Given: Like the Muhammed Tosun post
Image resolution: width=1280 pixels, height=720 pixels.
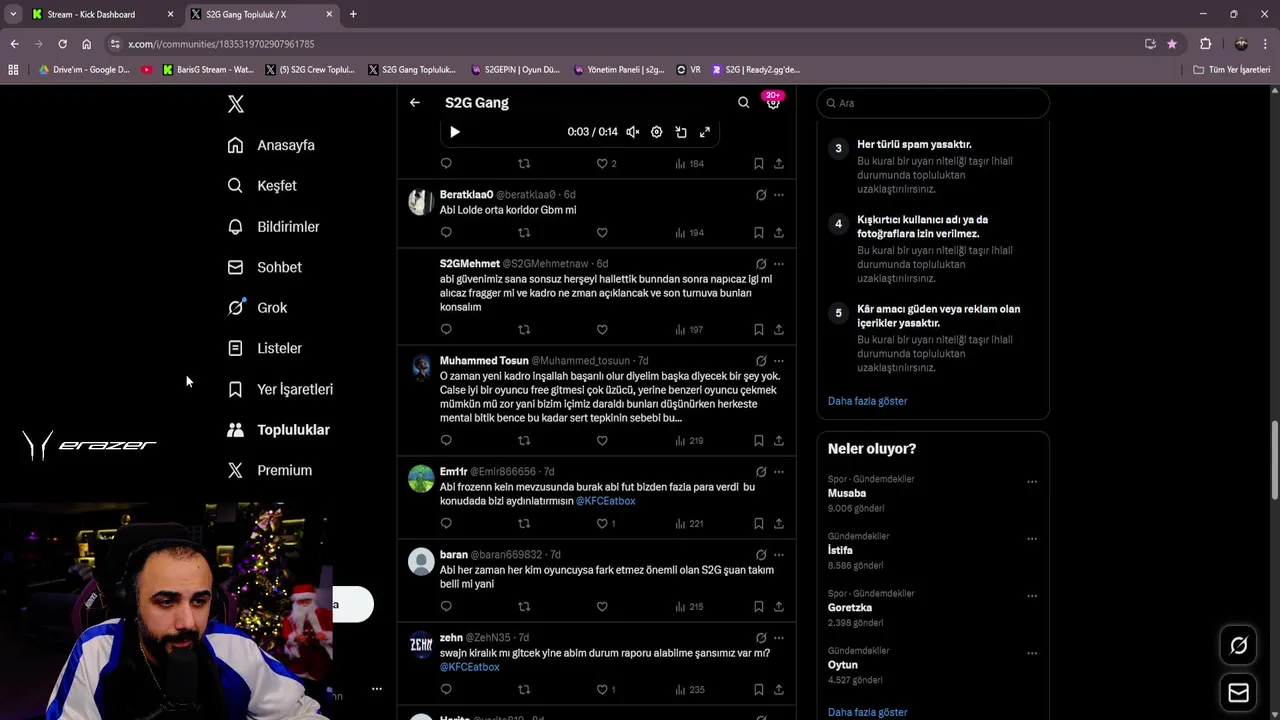Looking at the screenshot, I should click(602, 441).
